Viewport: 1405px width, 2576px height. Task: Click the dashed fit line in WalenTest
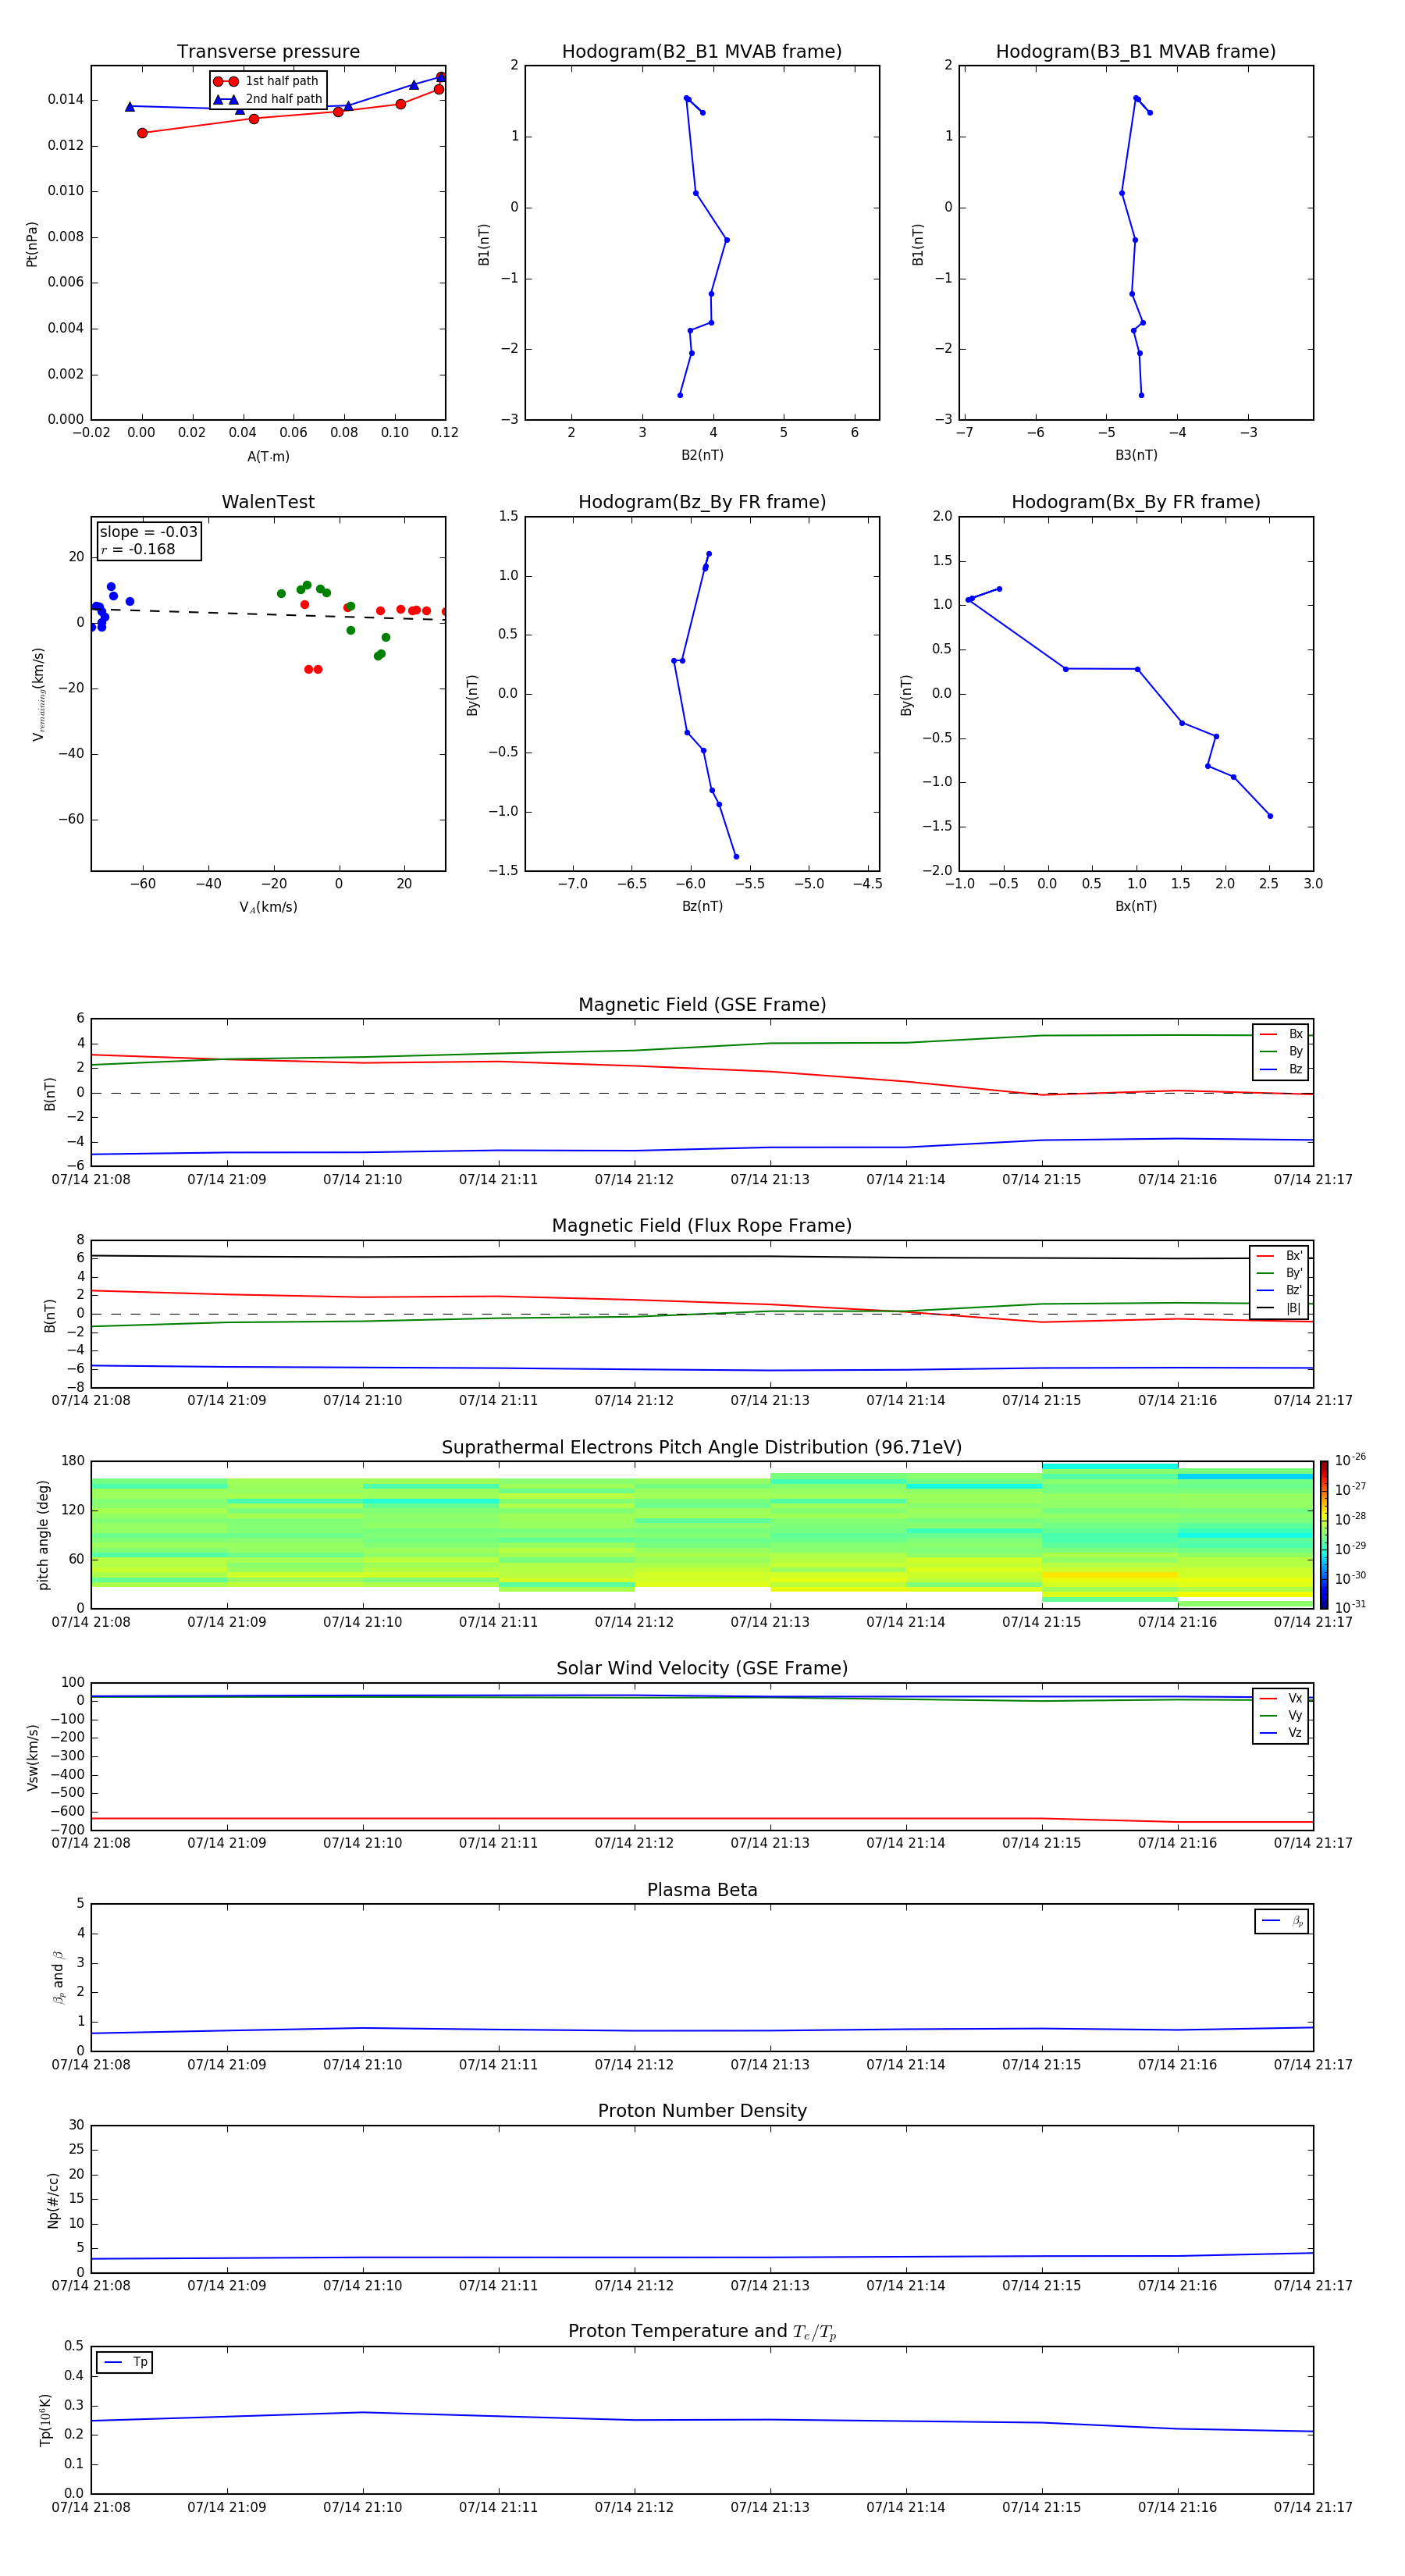coord(268,614)
